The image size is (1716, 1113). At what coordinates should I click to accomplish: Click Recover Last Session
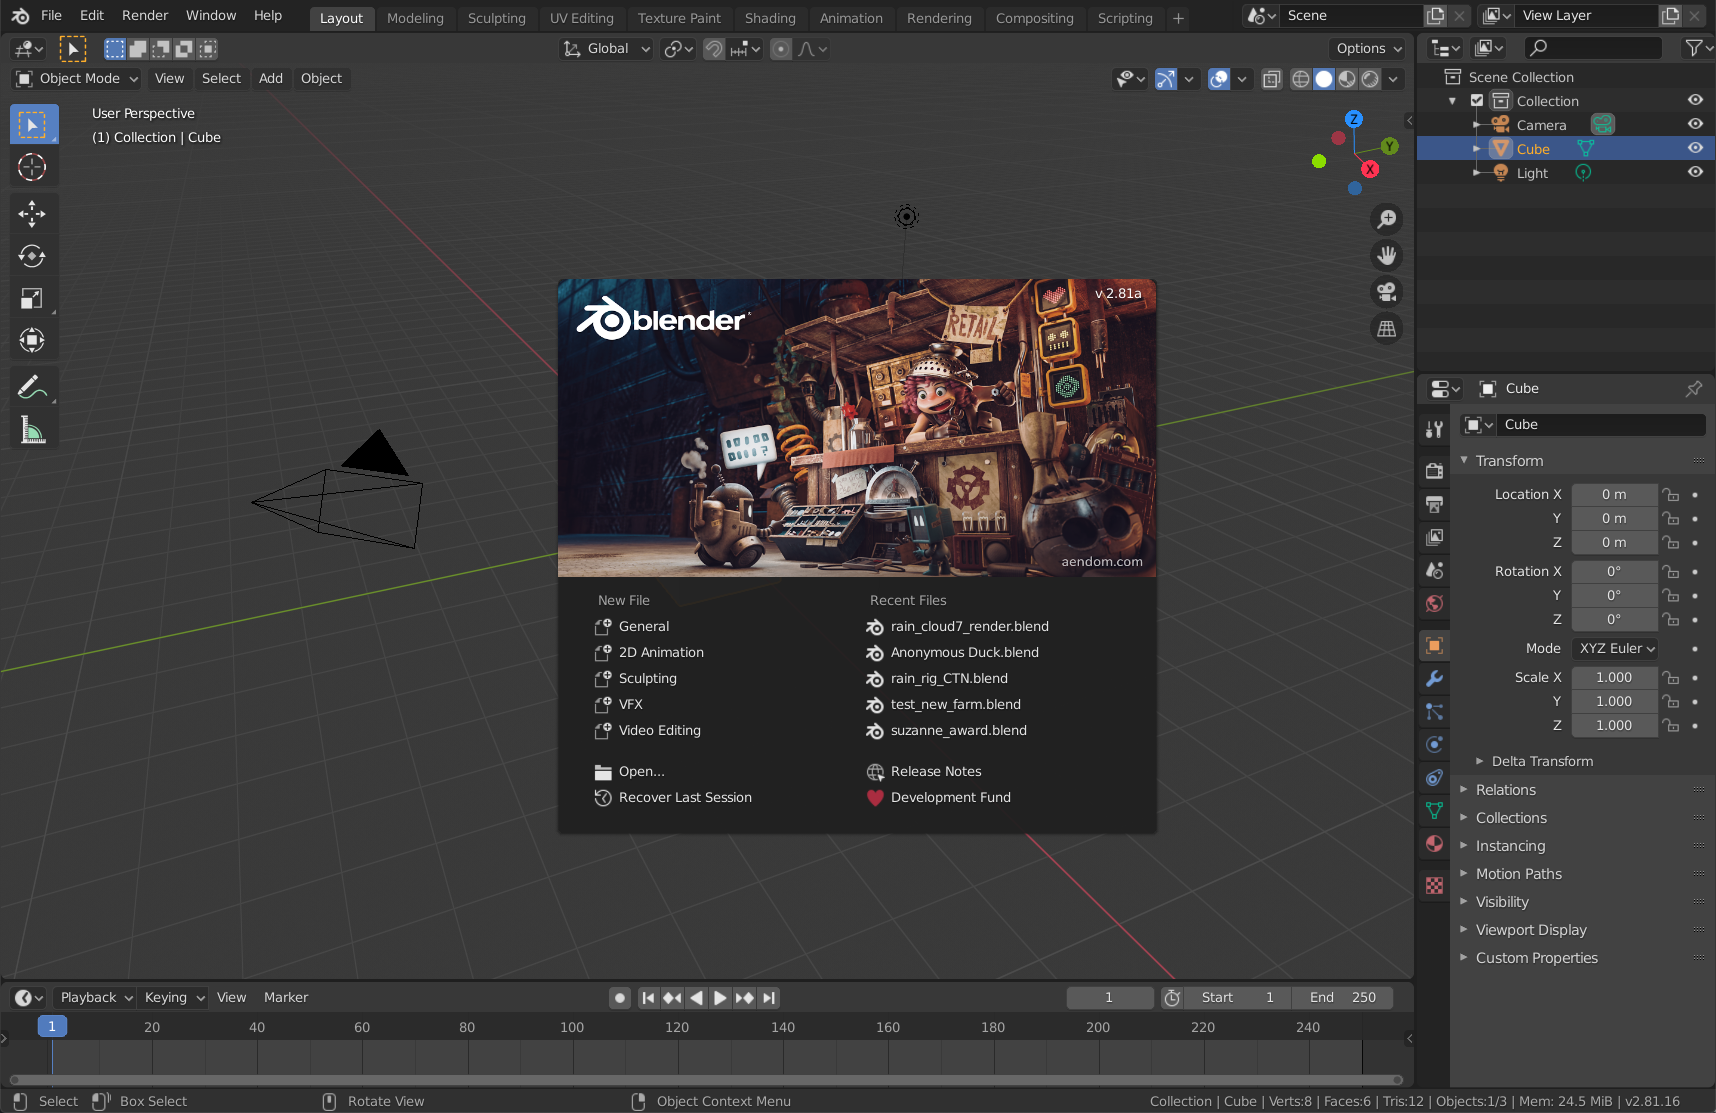(x=685, y=798)
